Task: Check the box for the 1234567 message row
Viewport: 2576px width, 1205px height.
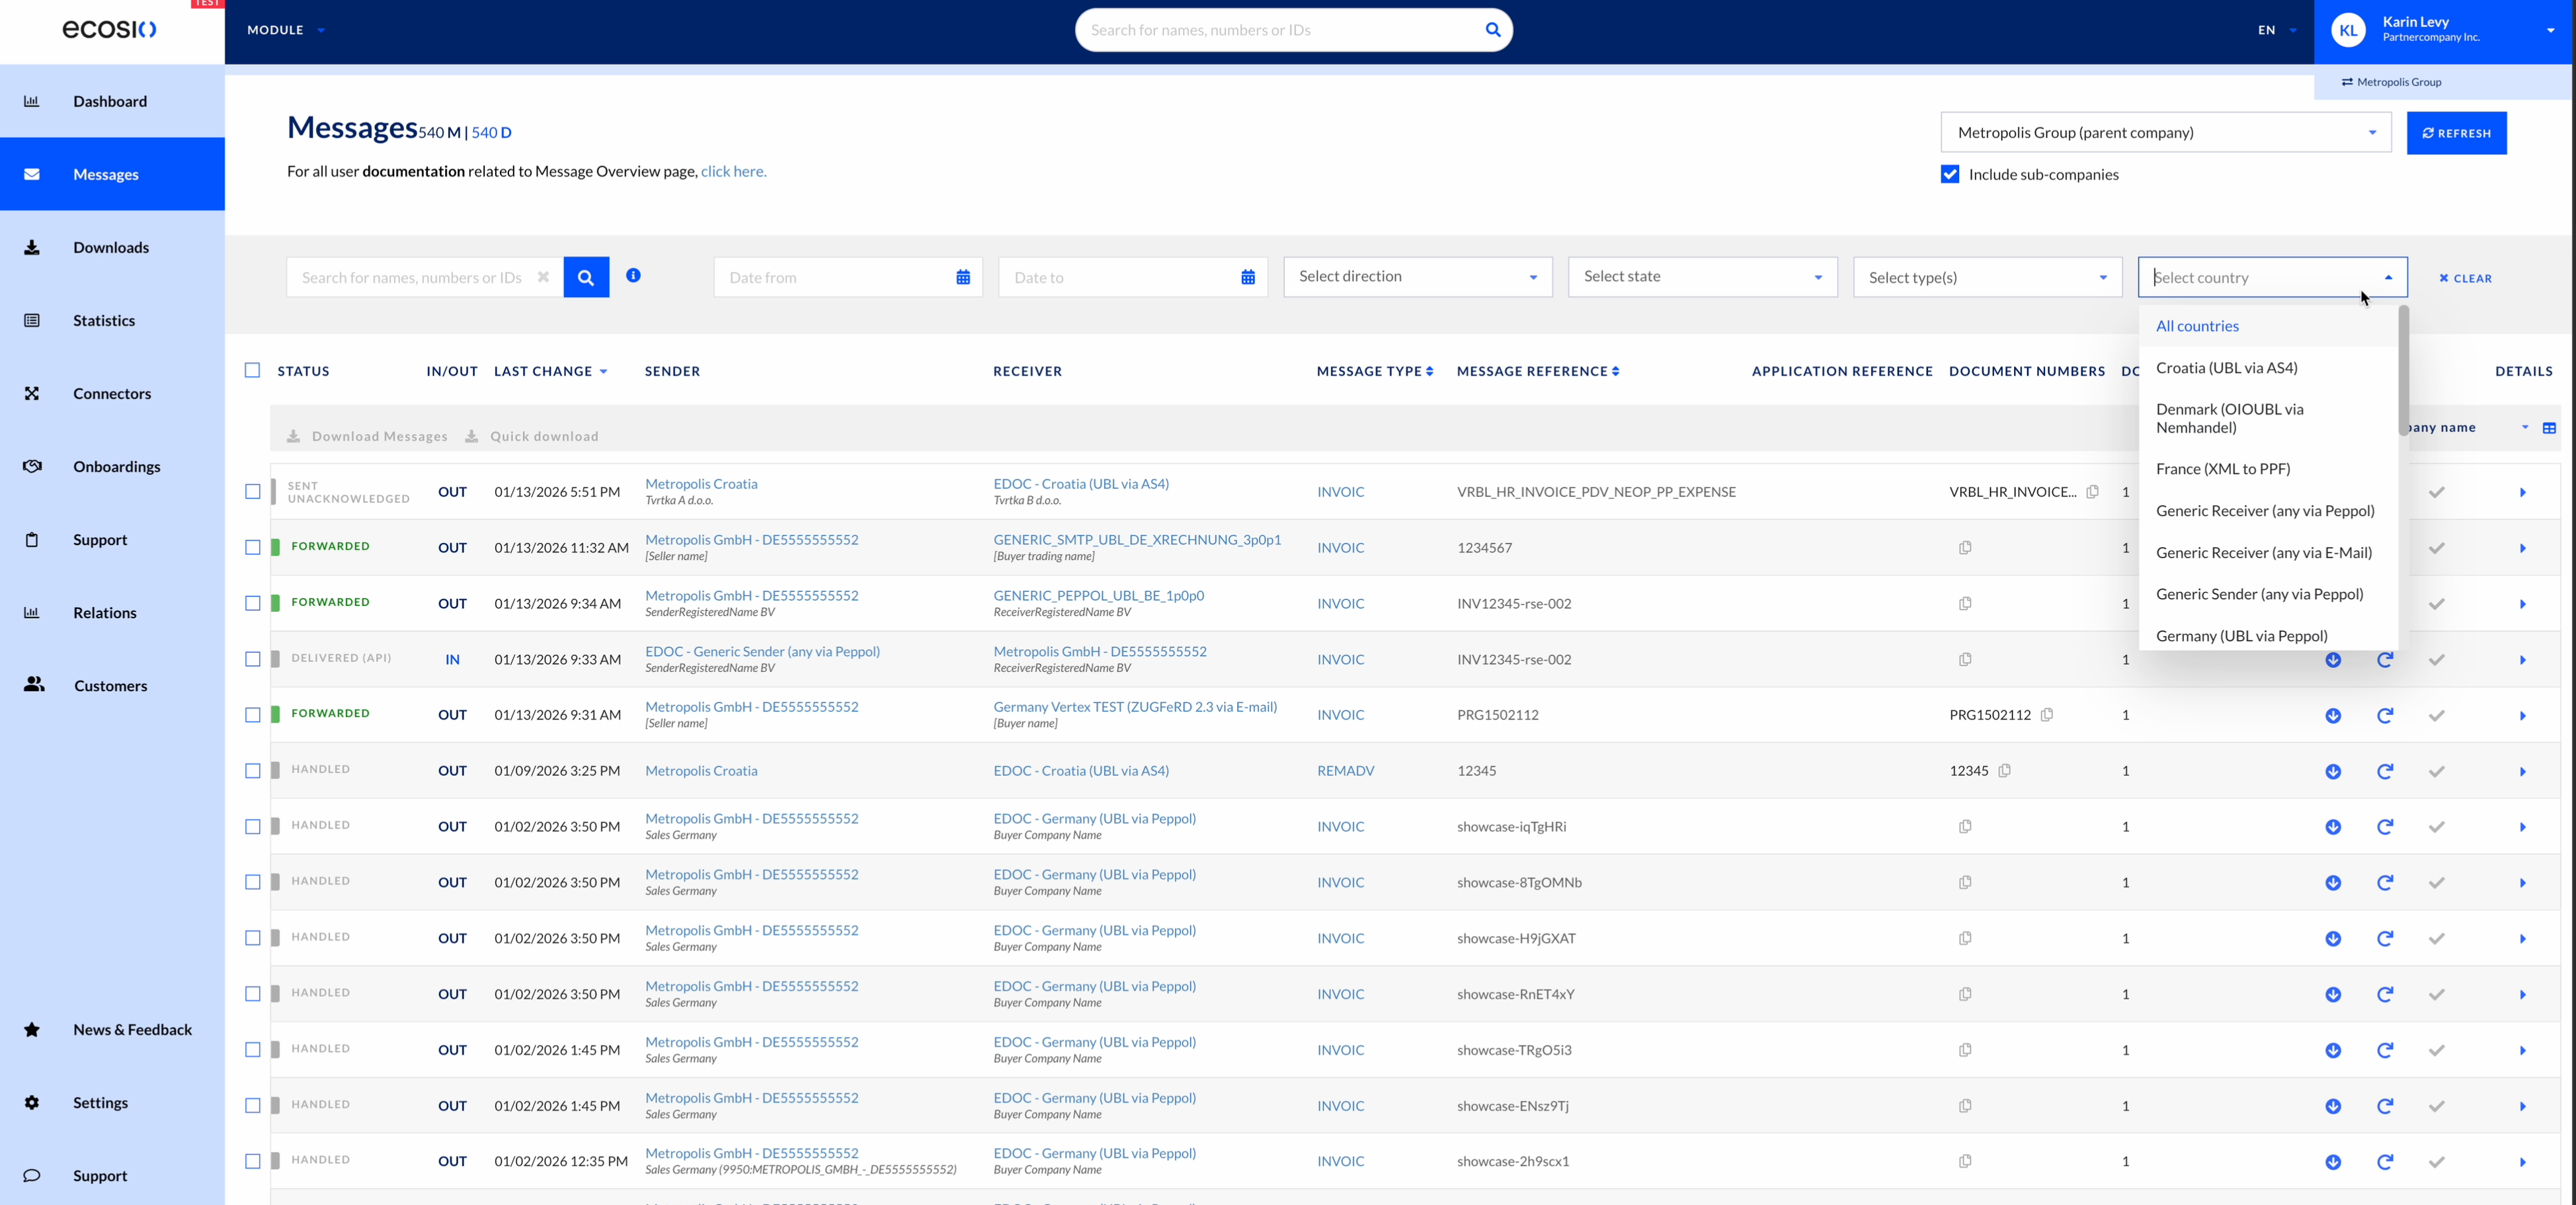Action: pyautogui.click(x=252, y=547)
